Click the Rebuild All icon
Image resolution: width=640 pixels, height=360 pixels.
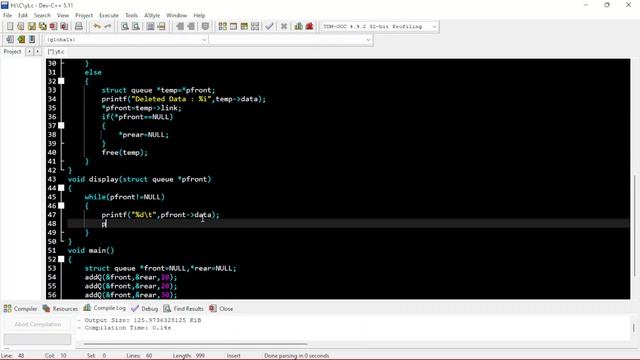[x=255, y=27]
